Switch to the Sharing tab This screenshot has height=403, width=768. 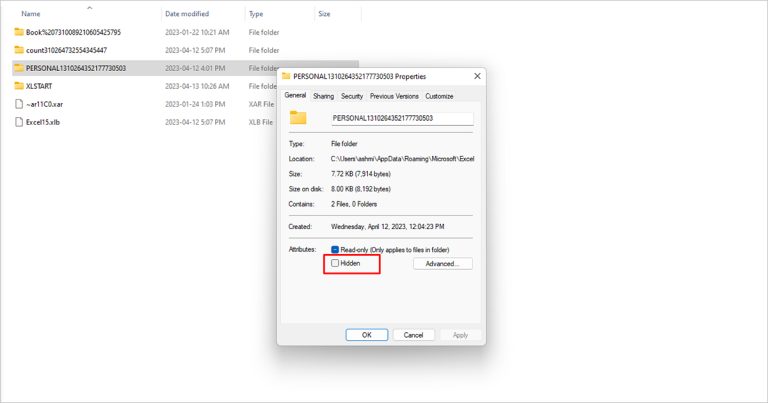[323, 96]
